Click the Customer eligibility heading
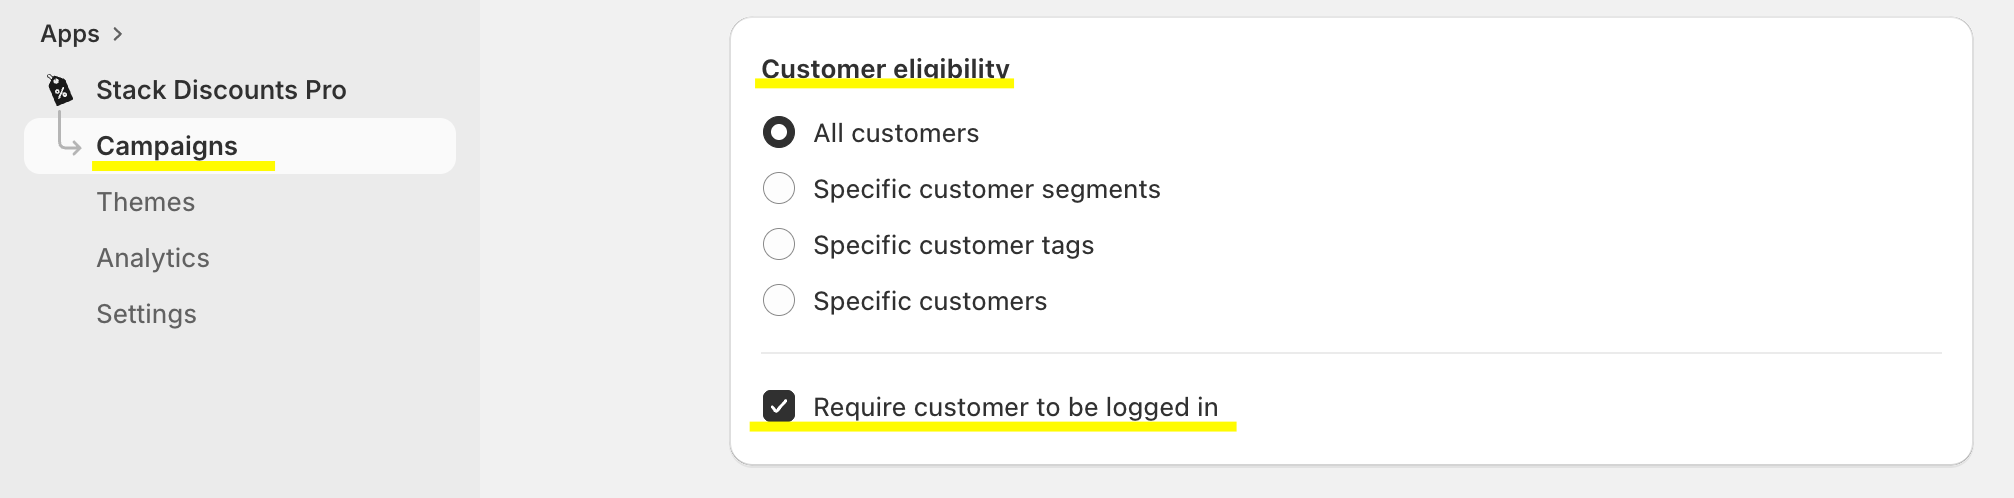 tap(885, 68)
